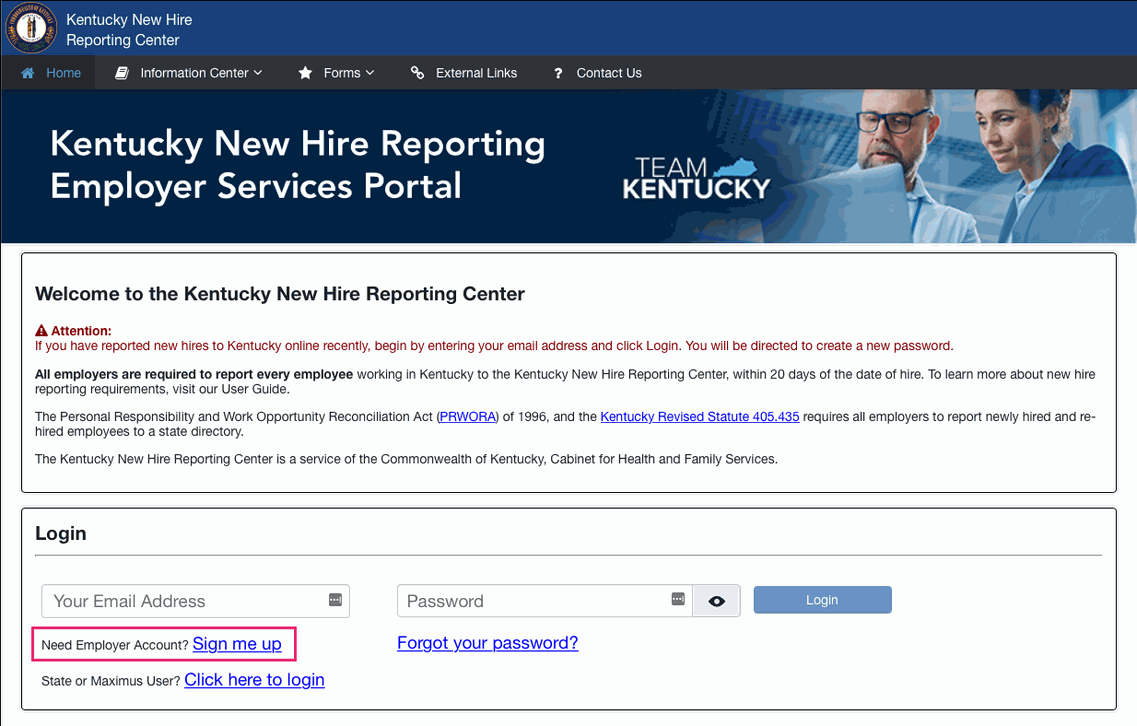The width and height of the screenshot is (1137, 726).
Task: Focus the Password input field
Action: click(x=545, y=601)
